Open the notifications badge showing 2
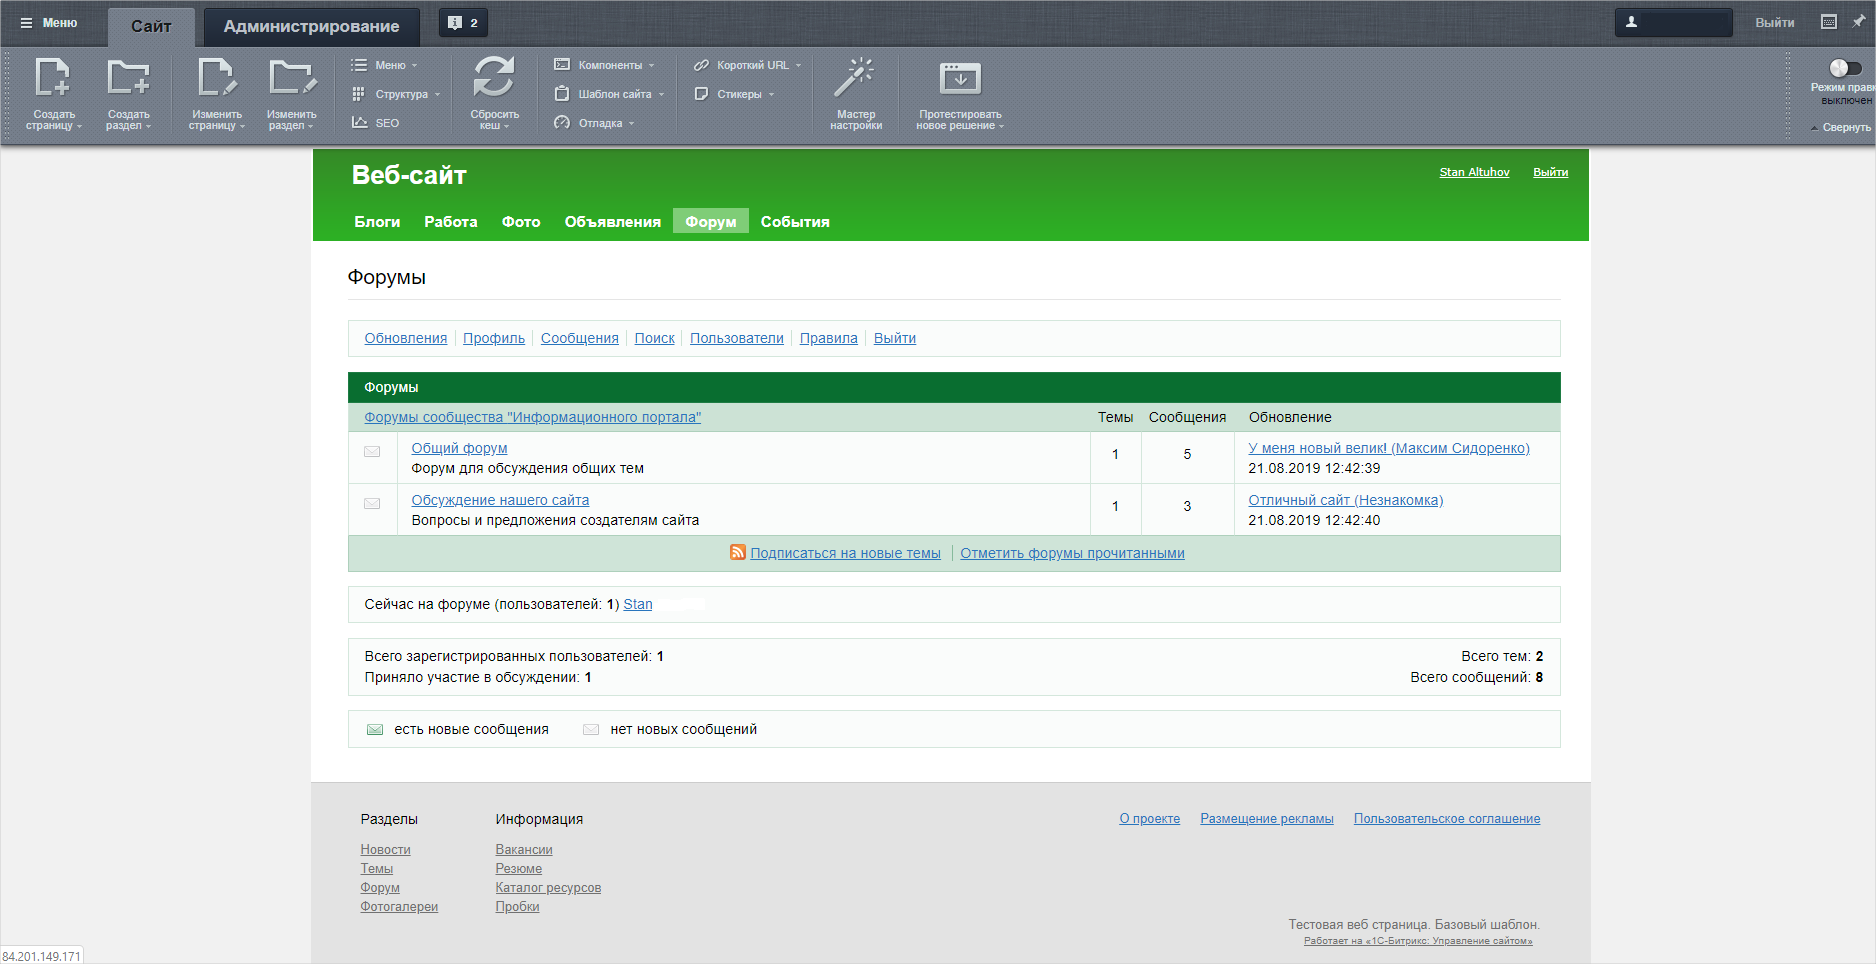 click(463, 23)
